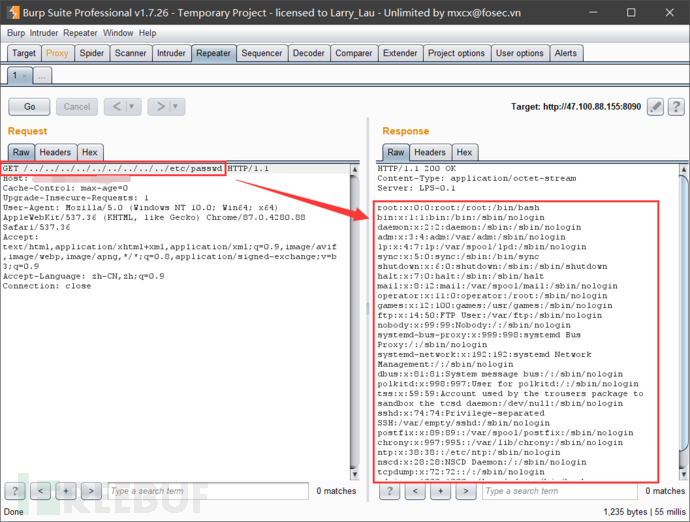The image size is (690, 522).
Task: Click GET /etc/passwd request line
Action: click(x=136, y=169)
